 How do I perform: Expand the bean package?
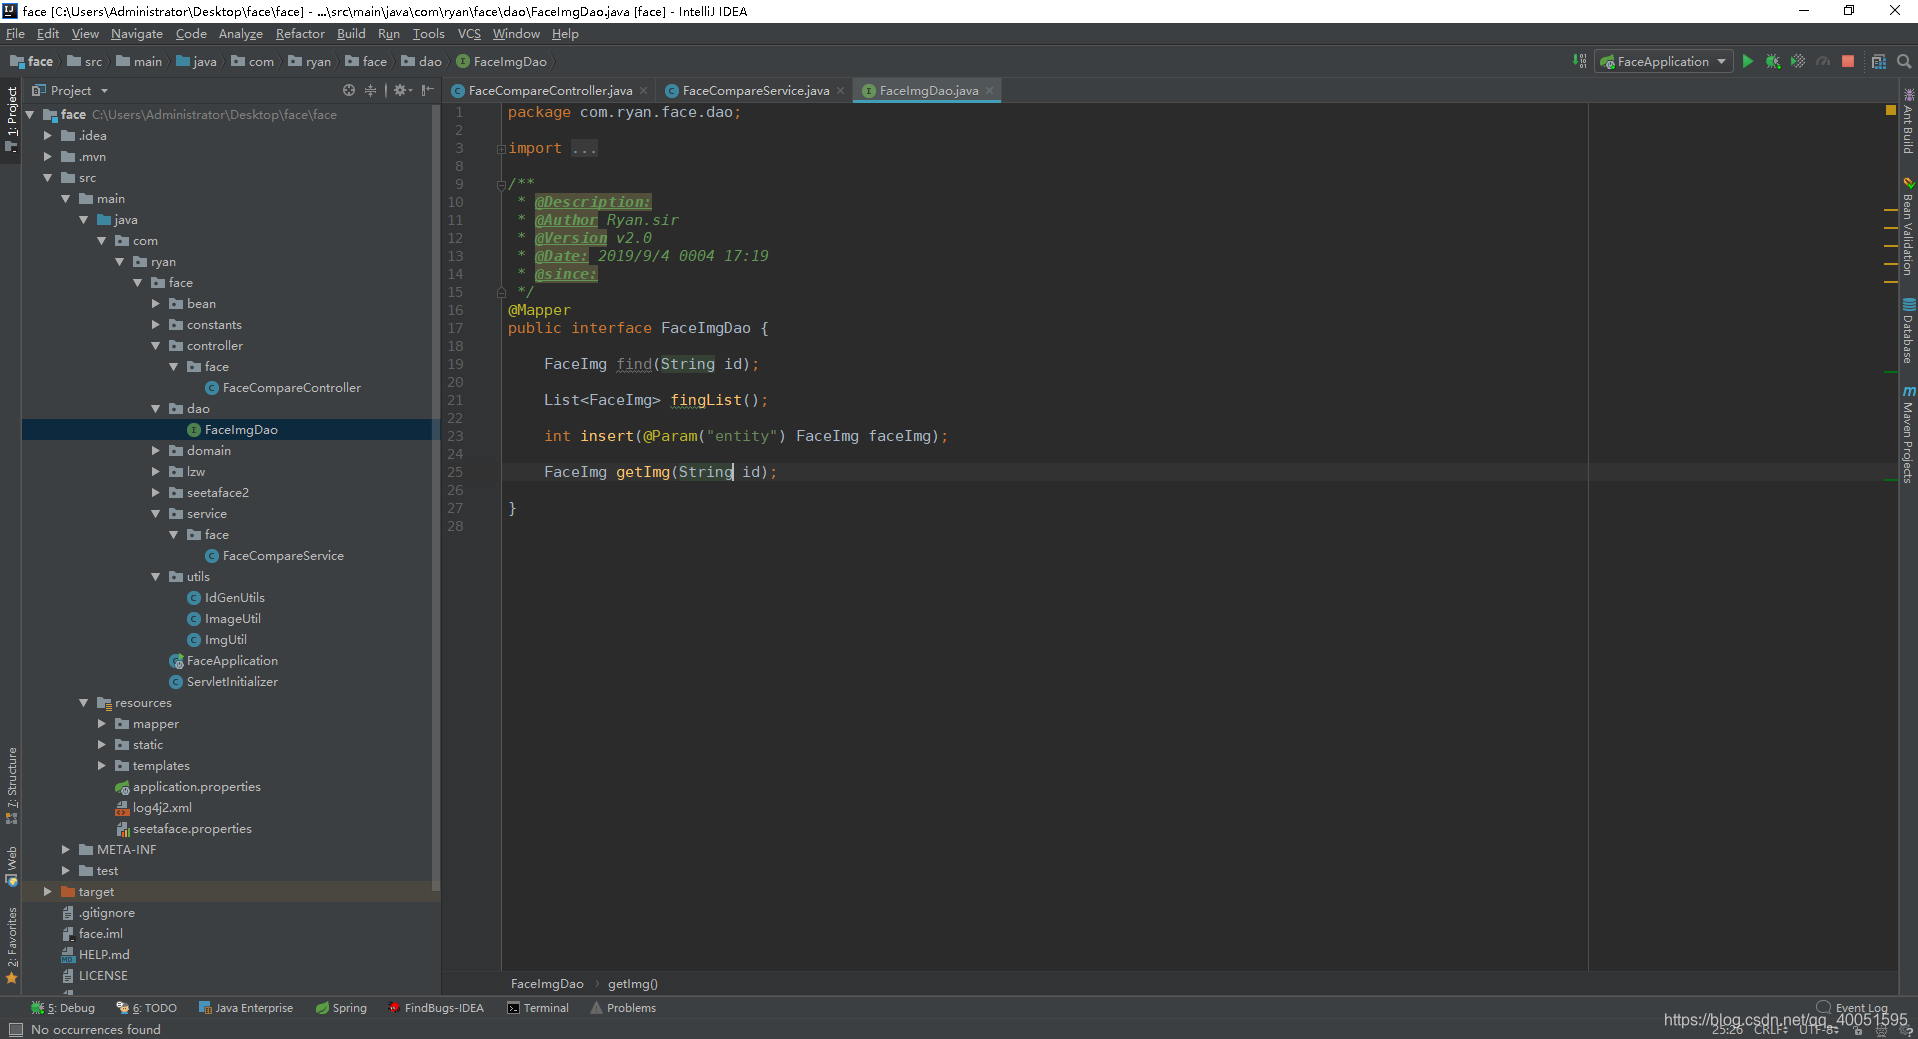(155, 304)
